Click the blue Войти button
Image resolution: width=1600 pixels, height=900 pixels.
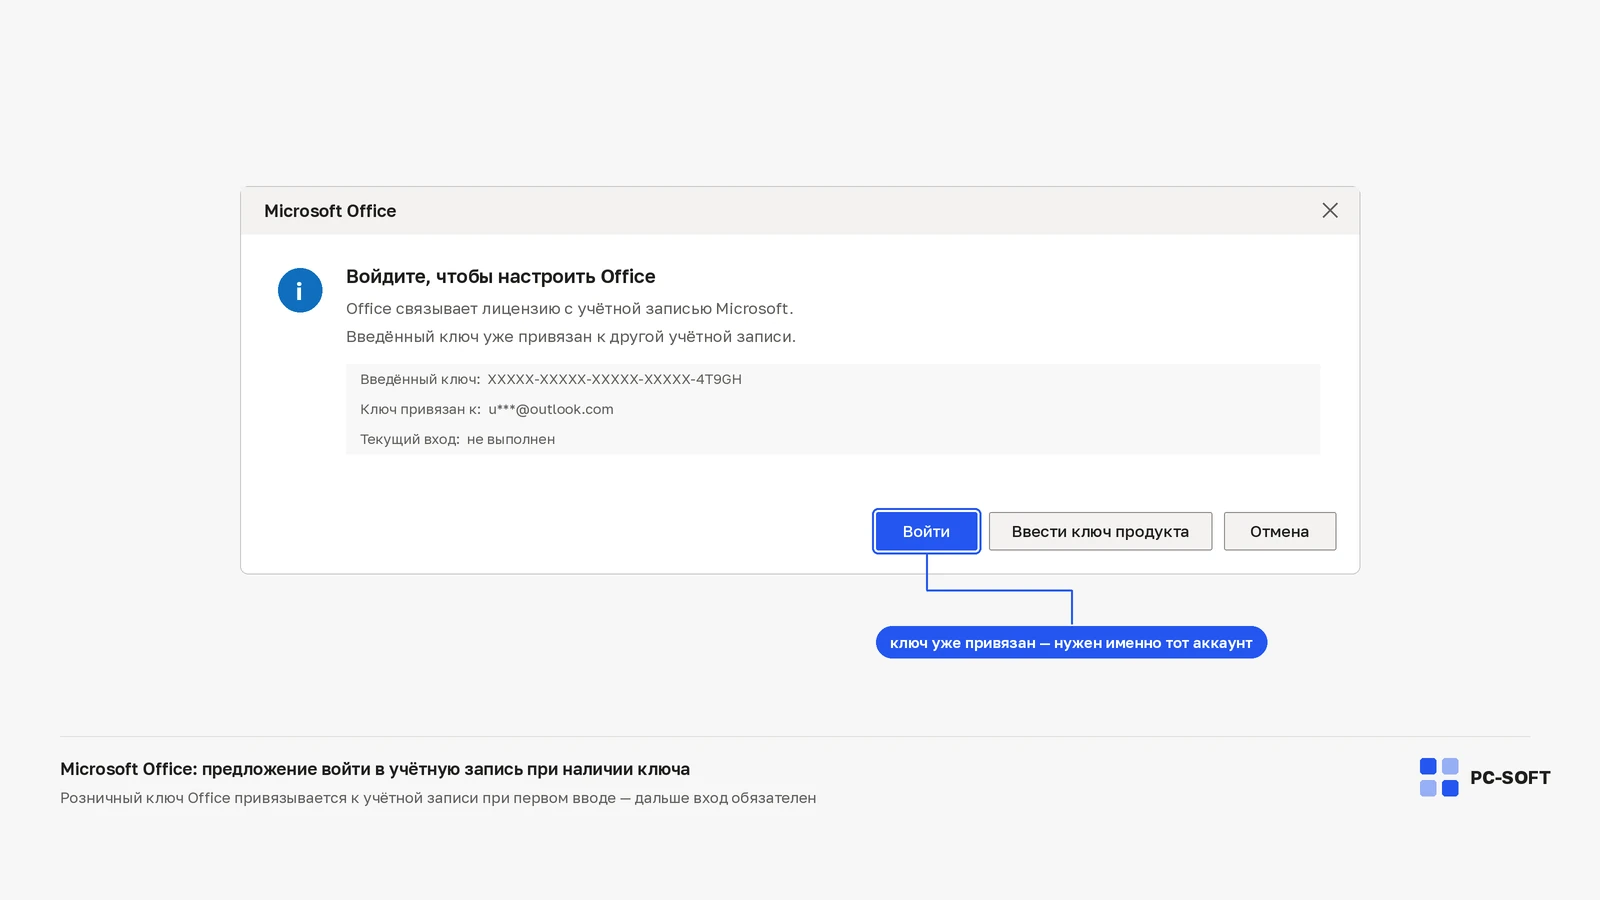pyautogui.click(x=926, y=531)
